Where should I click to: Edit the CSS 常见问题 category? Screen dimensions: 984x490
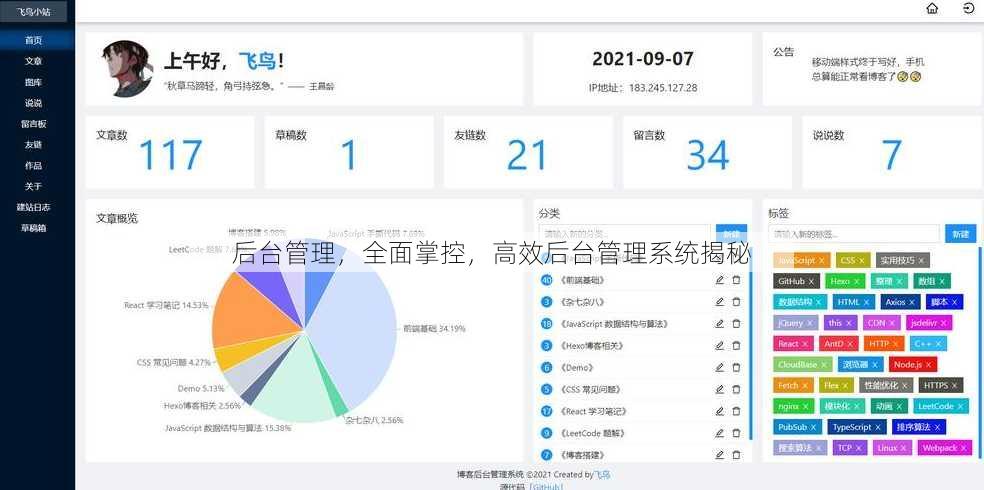tap(720, 390)
